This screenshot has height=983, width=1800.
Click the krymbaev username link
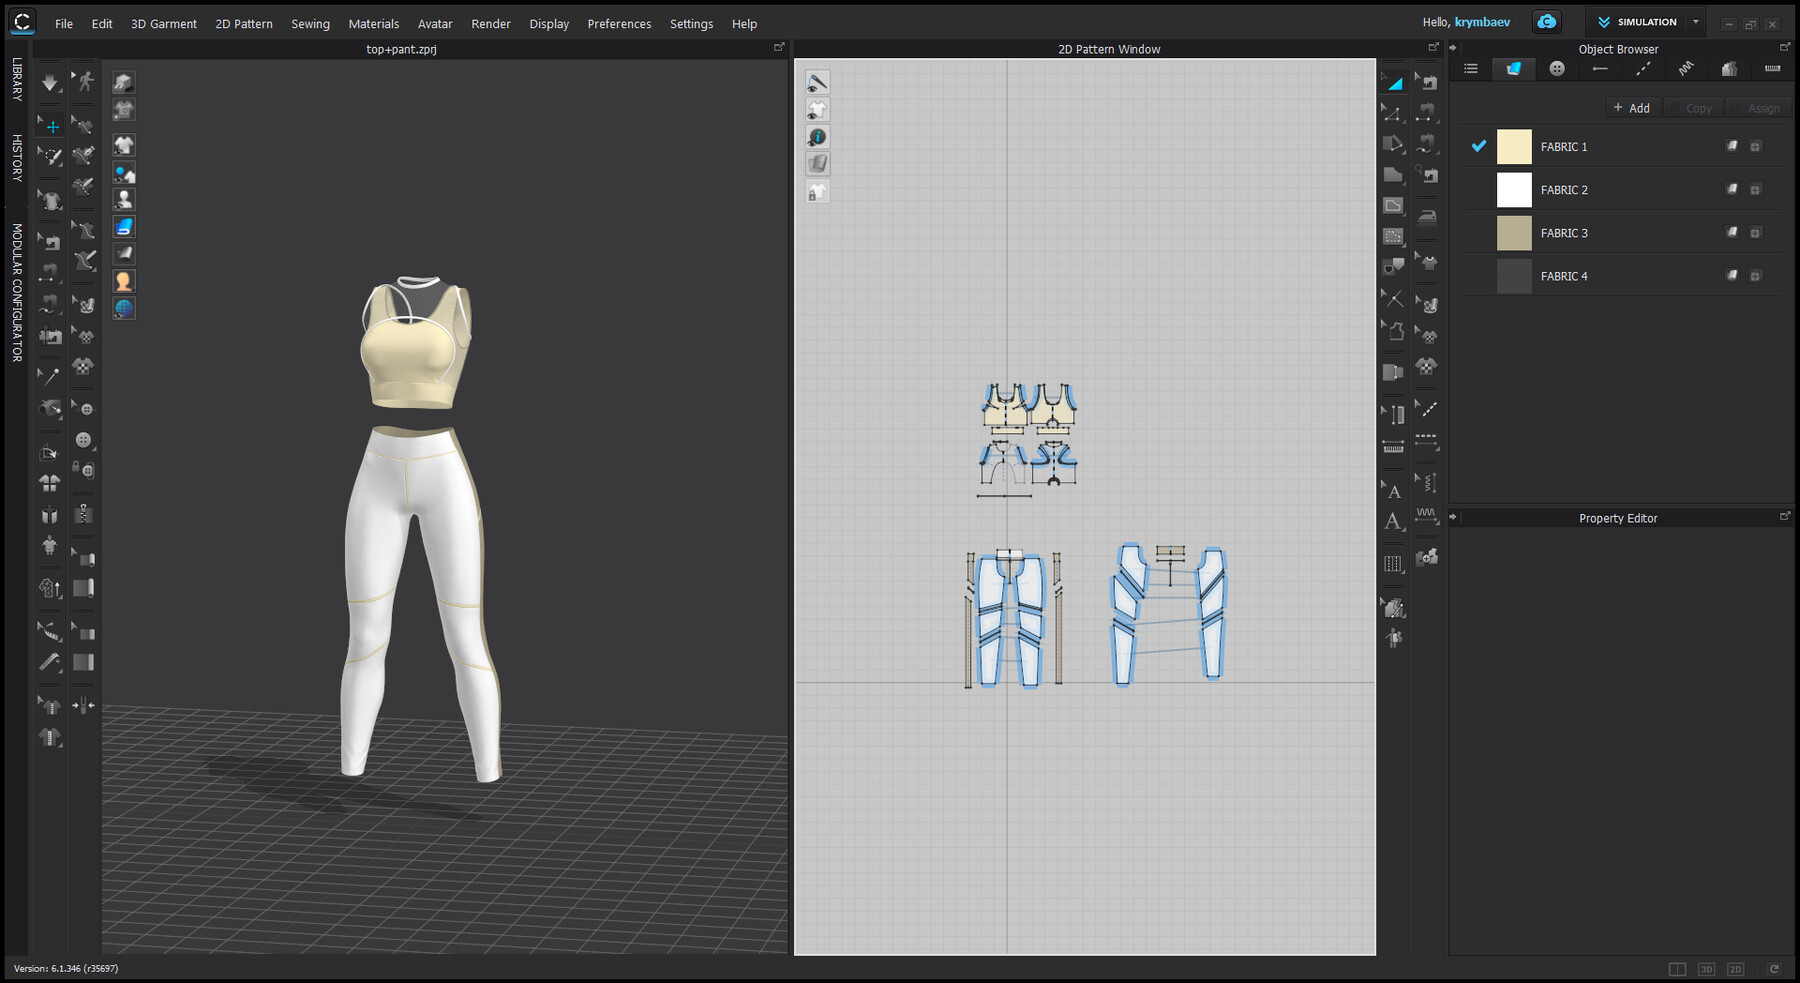click(x=1482, y=22)
